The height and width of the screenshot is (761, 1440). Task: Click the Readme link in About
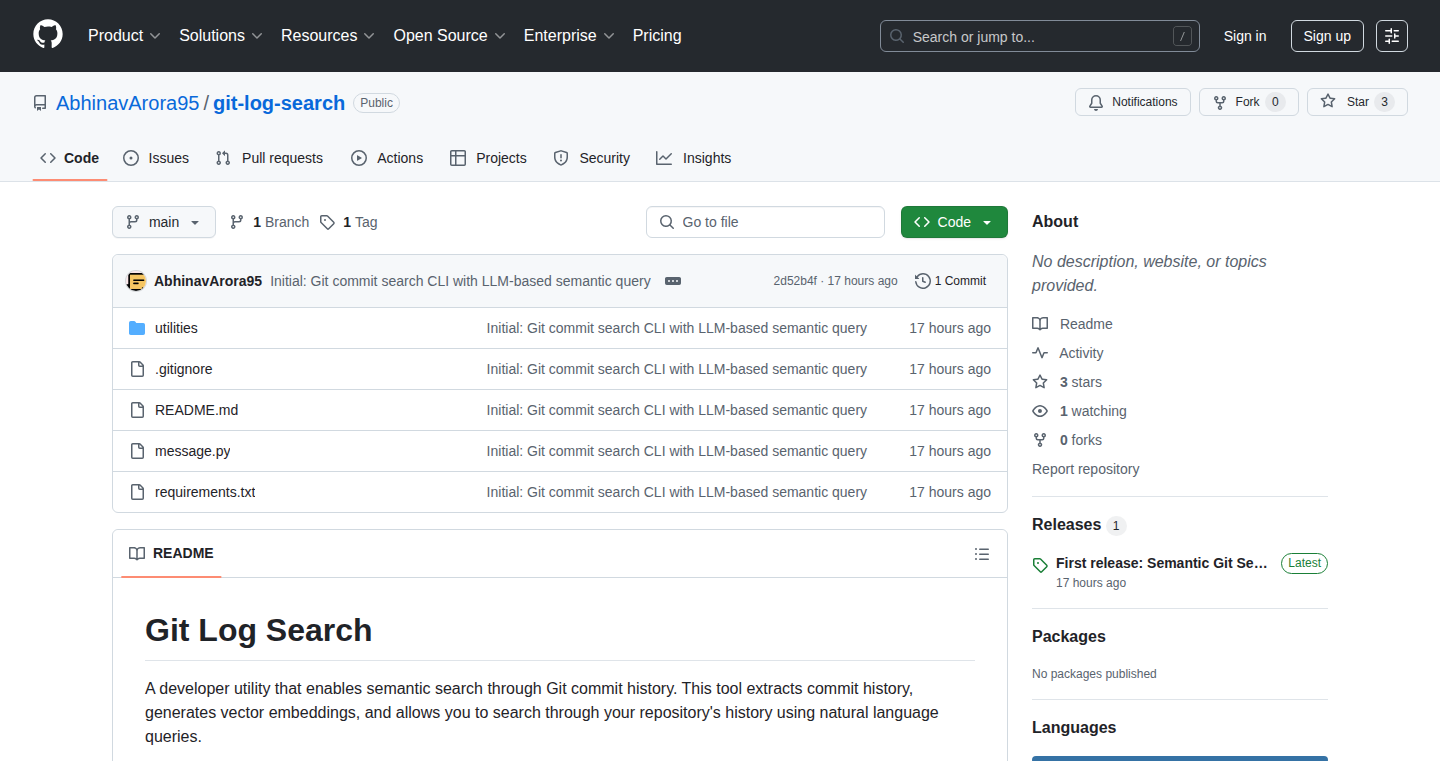point(1072,324)
